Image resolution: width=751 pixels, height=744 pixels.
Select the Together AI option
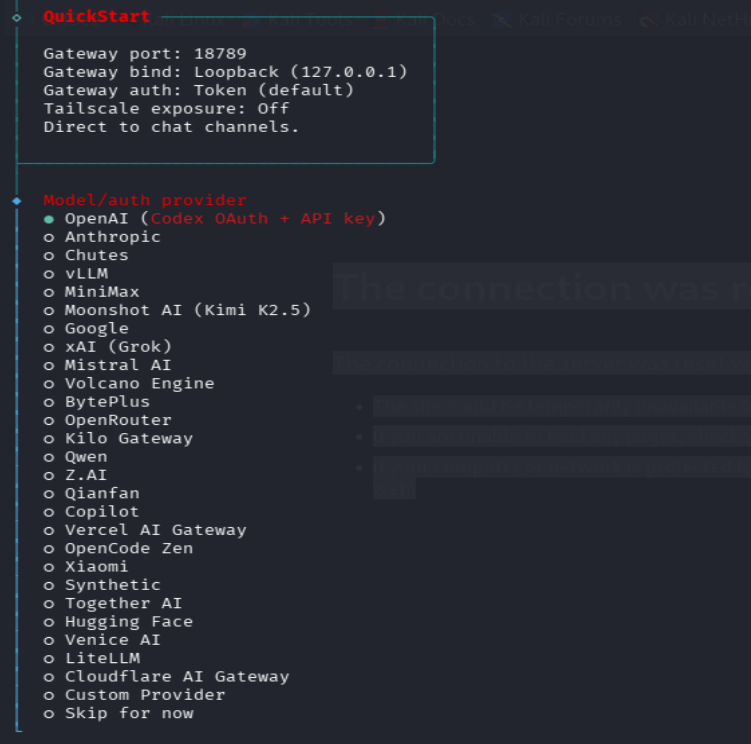pos(113,604)
